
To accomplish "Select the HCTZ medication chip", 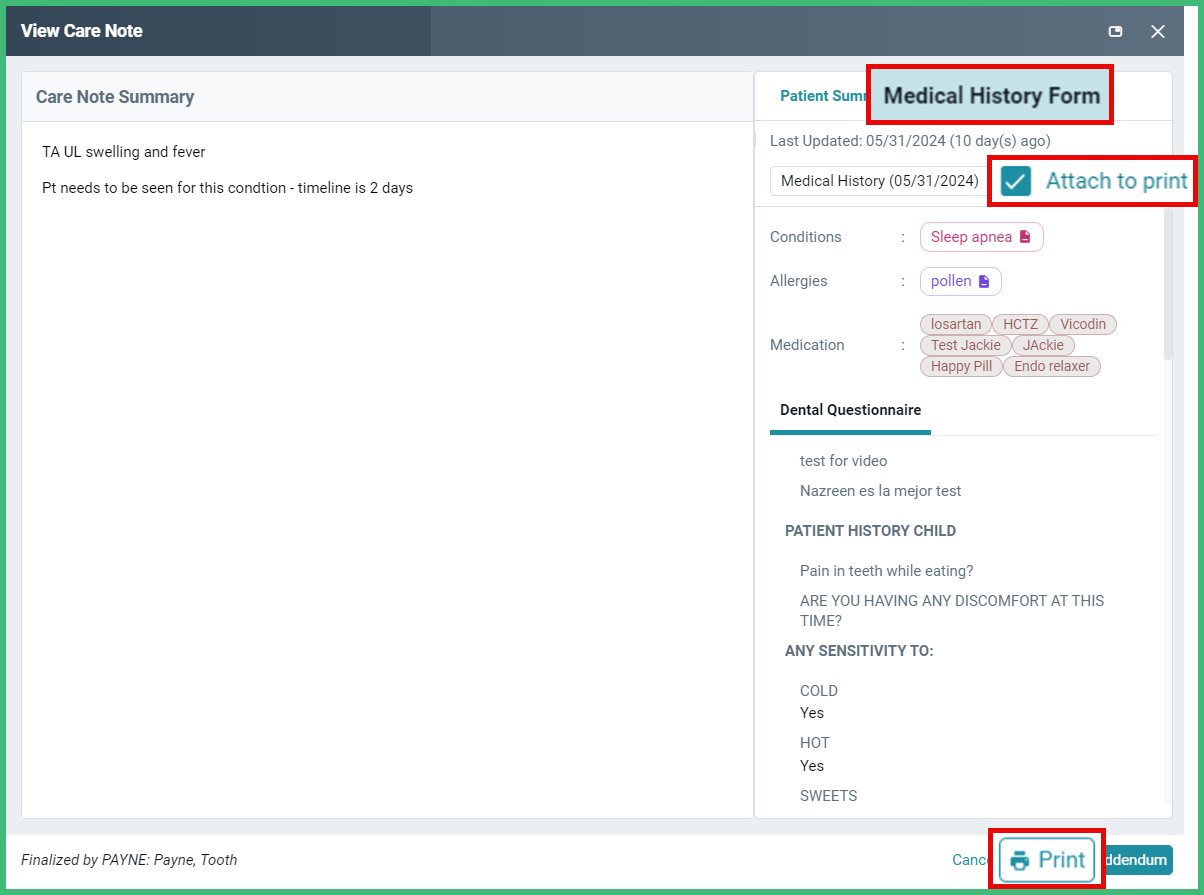I will [1020, 324].
